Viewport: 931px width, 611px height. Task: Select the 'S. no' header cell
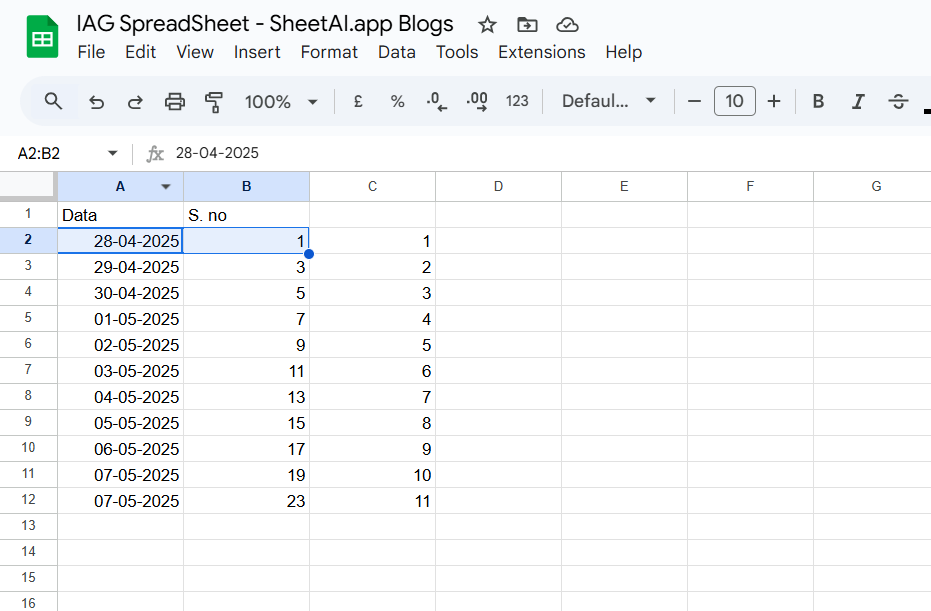click(x=246, y=215)
